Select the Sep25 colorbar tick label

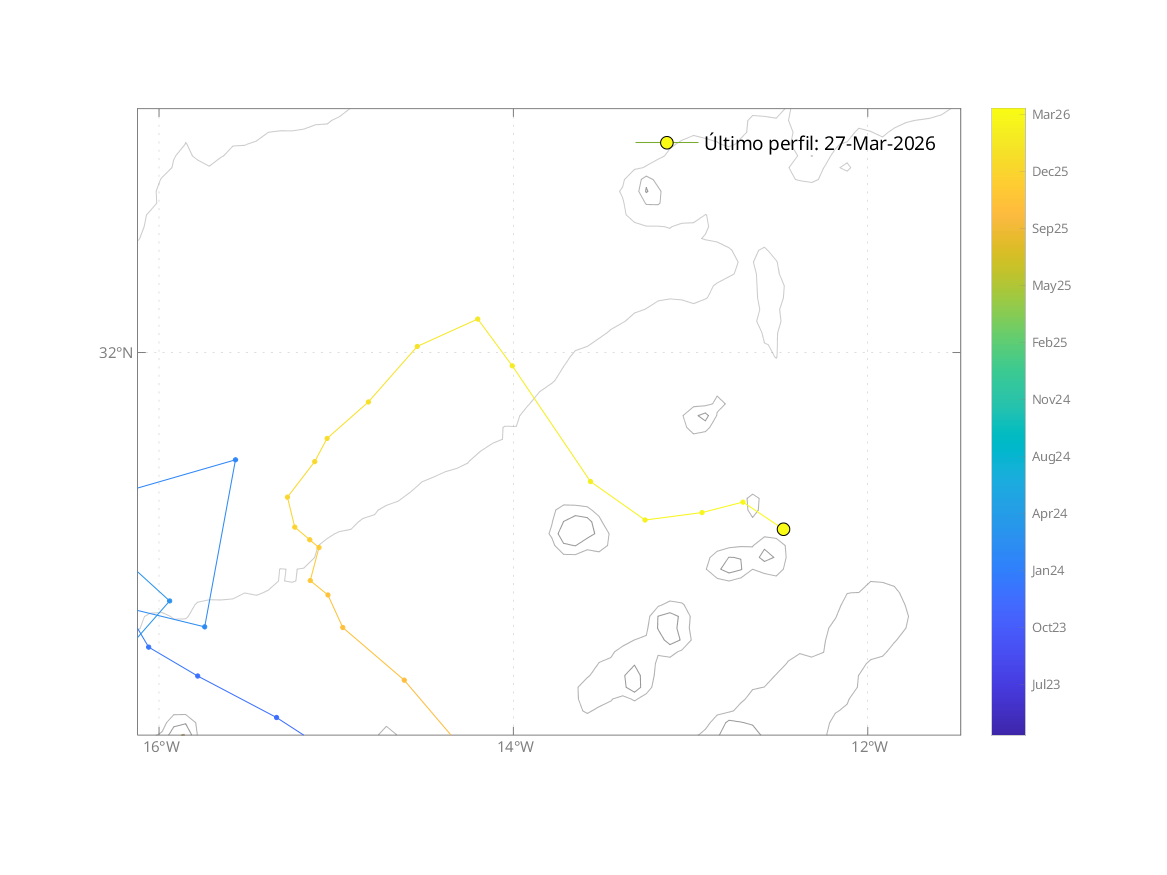coord(1050,229)
